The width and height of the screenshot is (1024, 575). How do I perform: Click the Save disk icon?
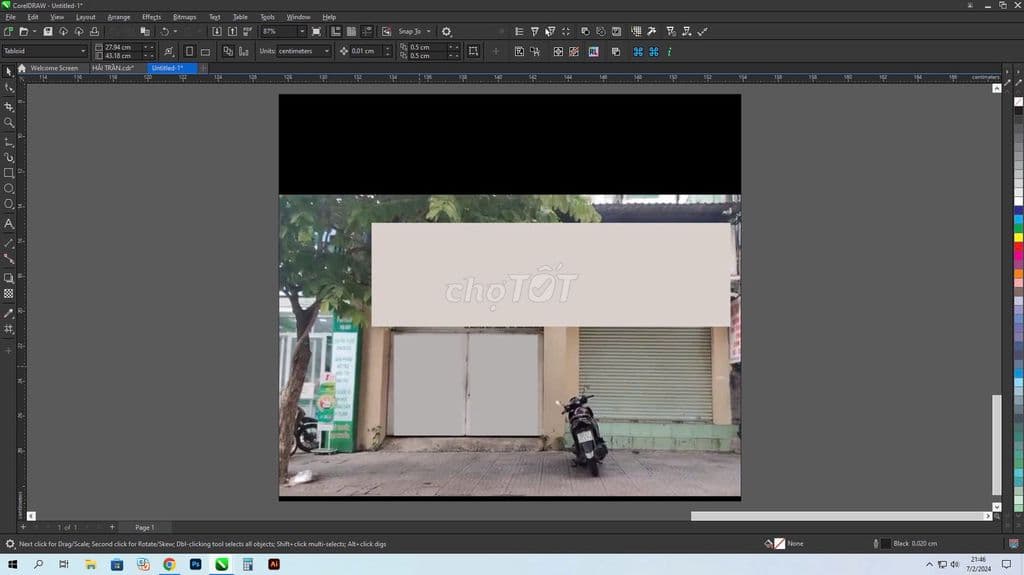tap(48, 31)
